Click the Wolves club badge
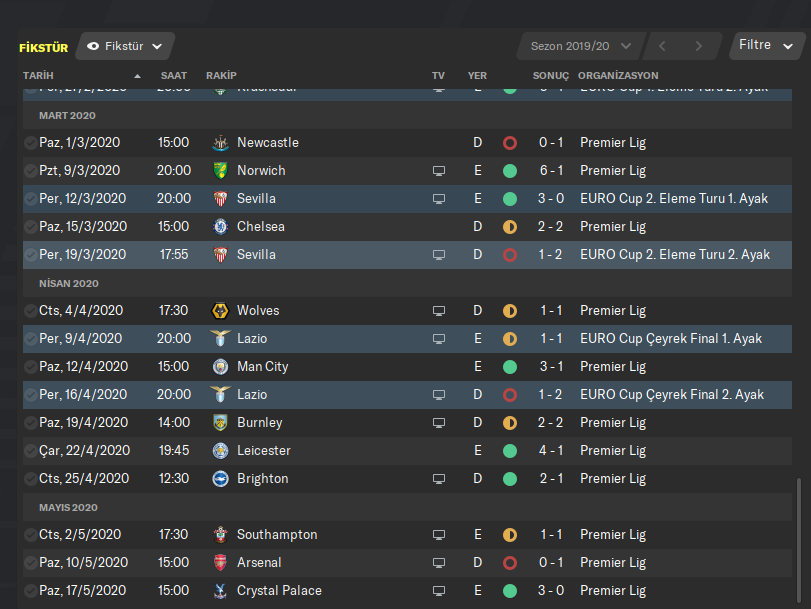 tap(220, 311)
